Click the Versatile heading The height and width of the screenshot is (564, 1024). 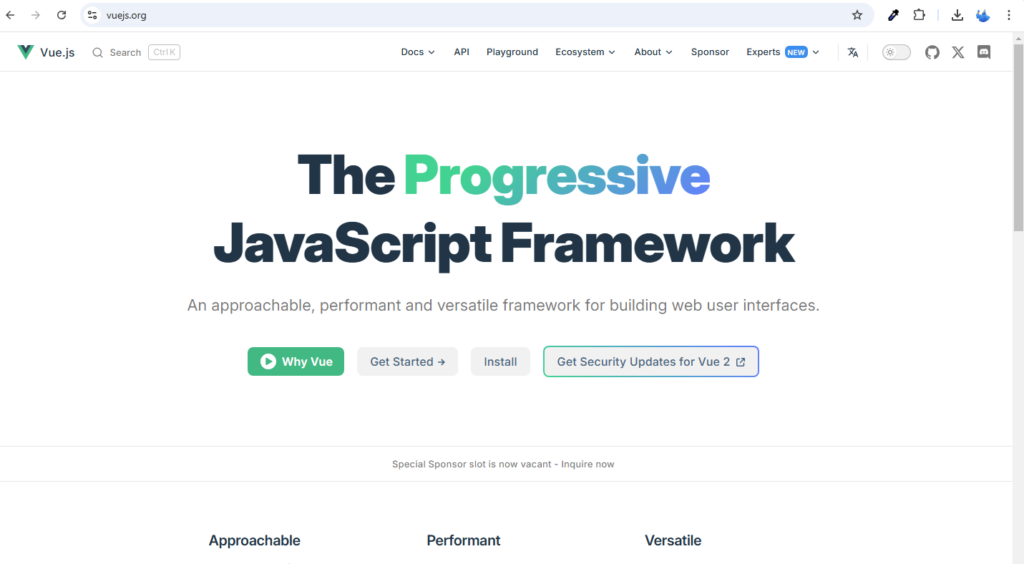pyautogui.click(x=673, y=540)
